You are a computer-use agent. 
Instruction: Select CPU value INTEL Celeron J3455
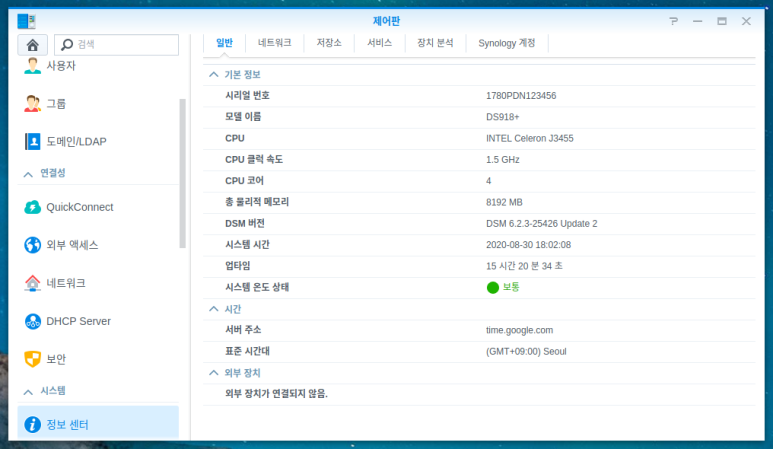(x=529, y=138)
